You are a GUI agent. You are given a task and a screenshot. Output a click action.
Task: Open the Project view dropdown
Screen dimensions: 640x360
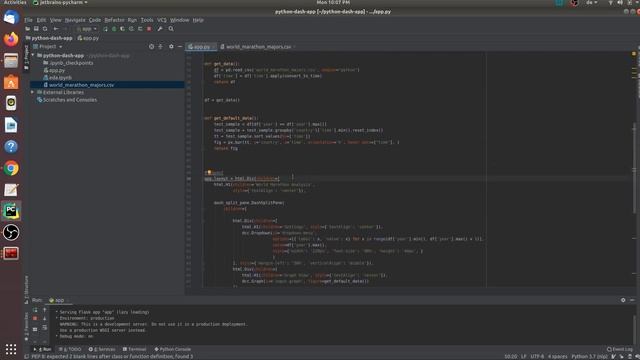(48, 47)
